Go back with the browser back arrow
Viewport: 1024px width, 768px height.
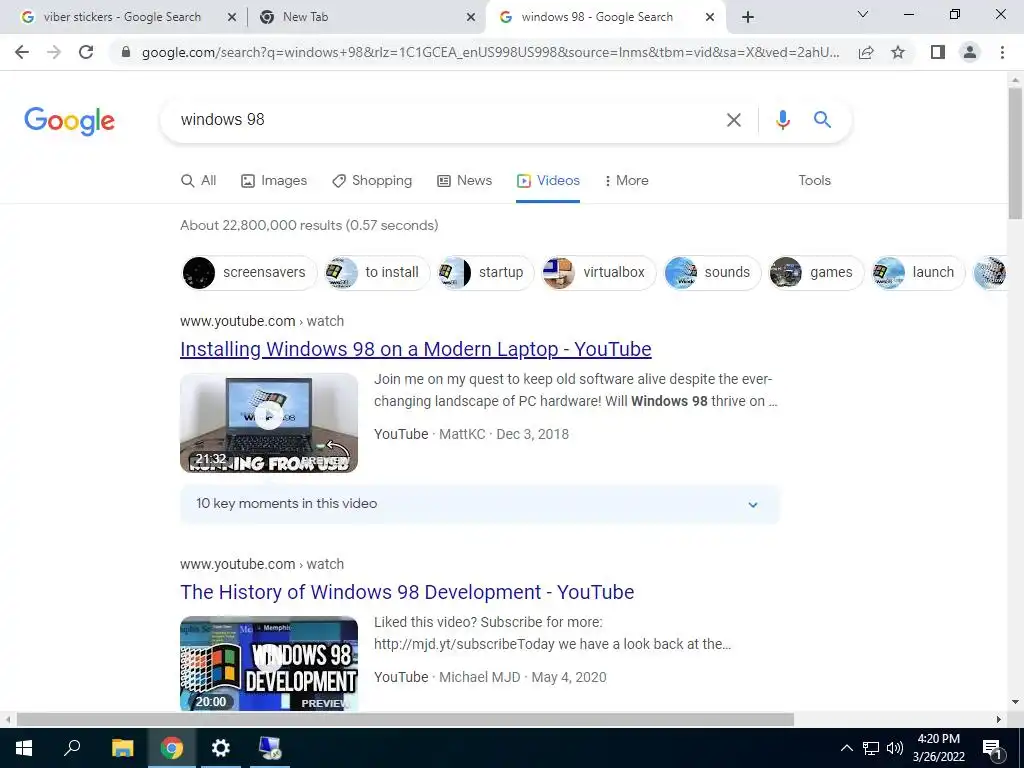[22, 52]
